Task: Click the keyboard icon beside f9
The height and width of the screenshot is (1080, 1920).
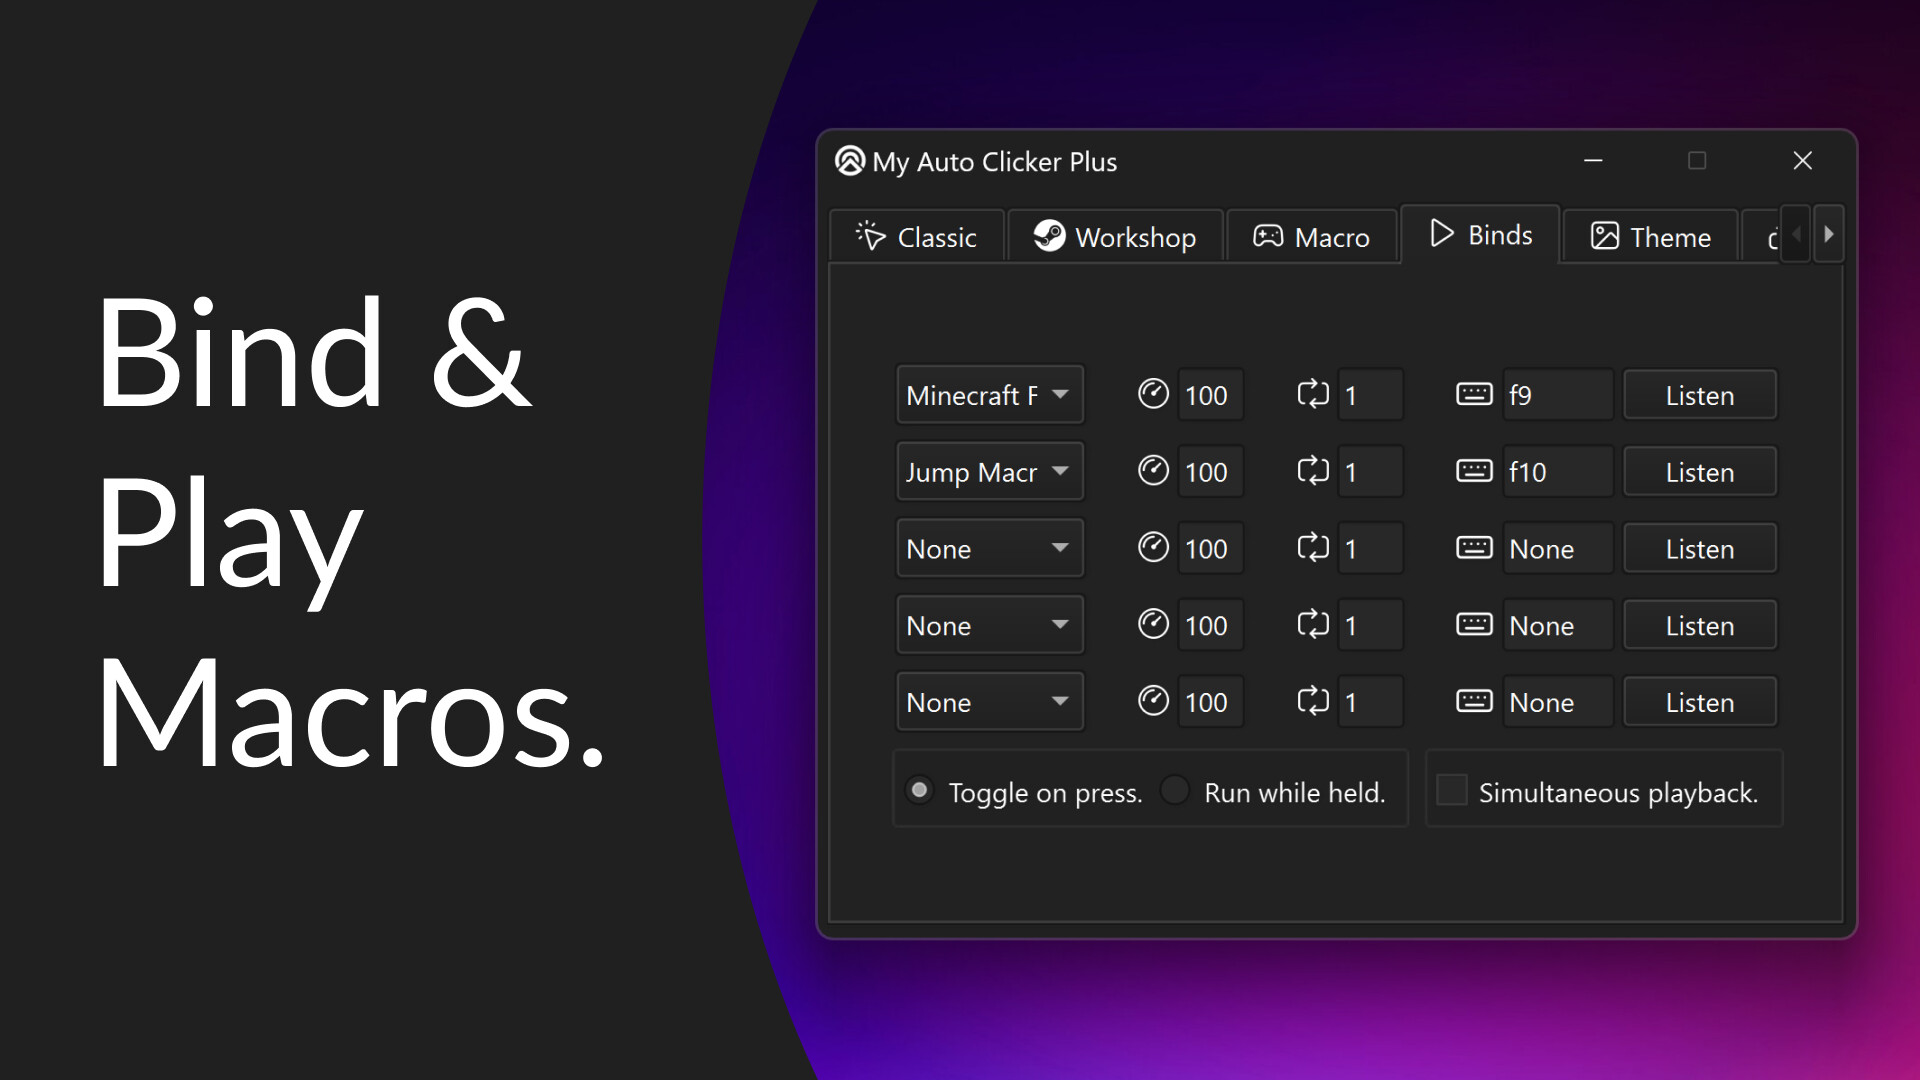Action: click(x=1474, y=394)
